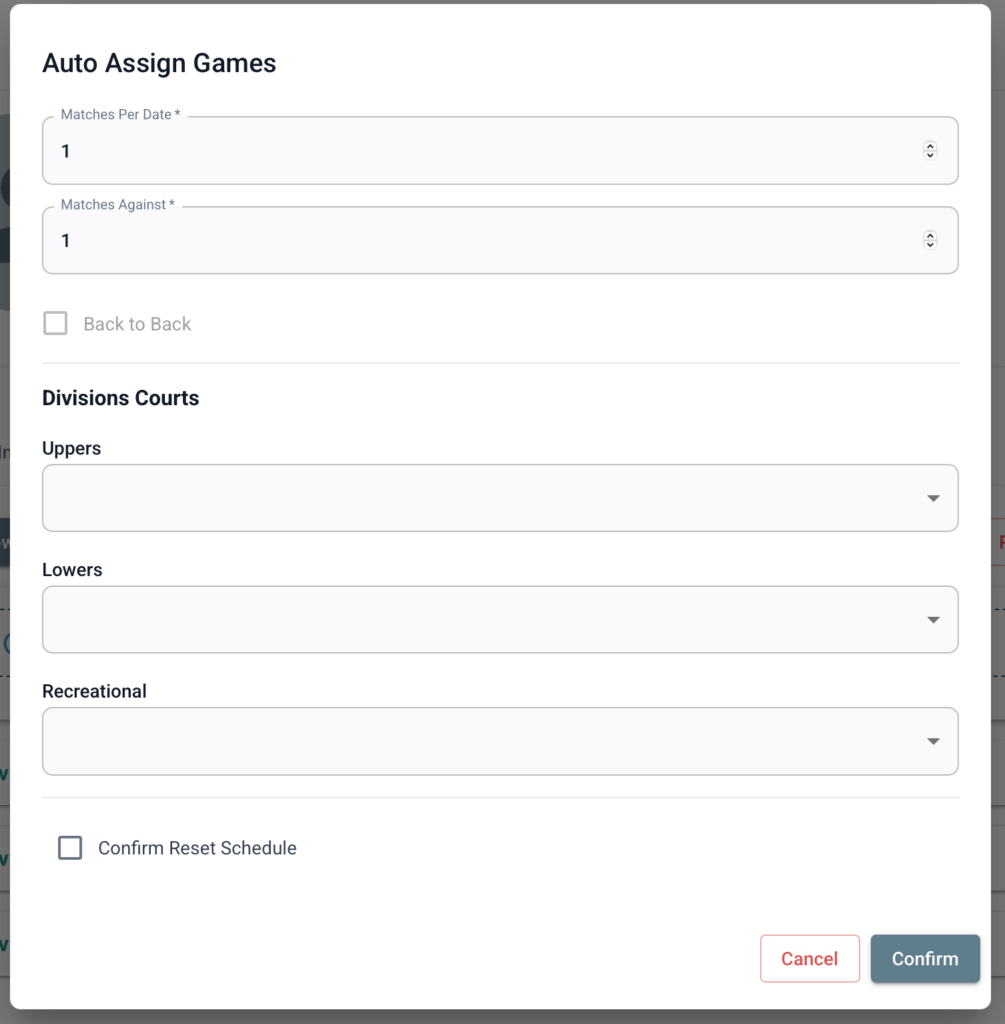Click the Divisions Courts heading

pyautogui.click(x=120, y=397)
